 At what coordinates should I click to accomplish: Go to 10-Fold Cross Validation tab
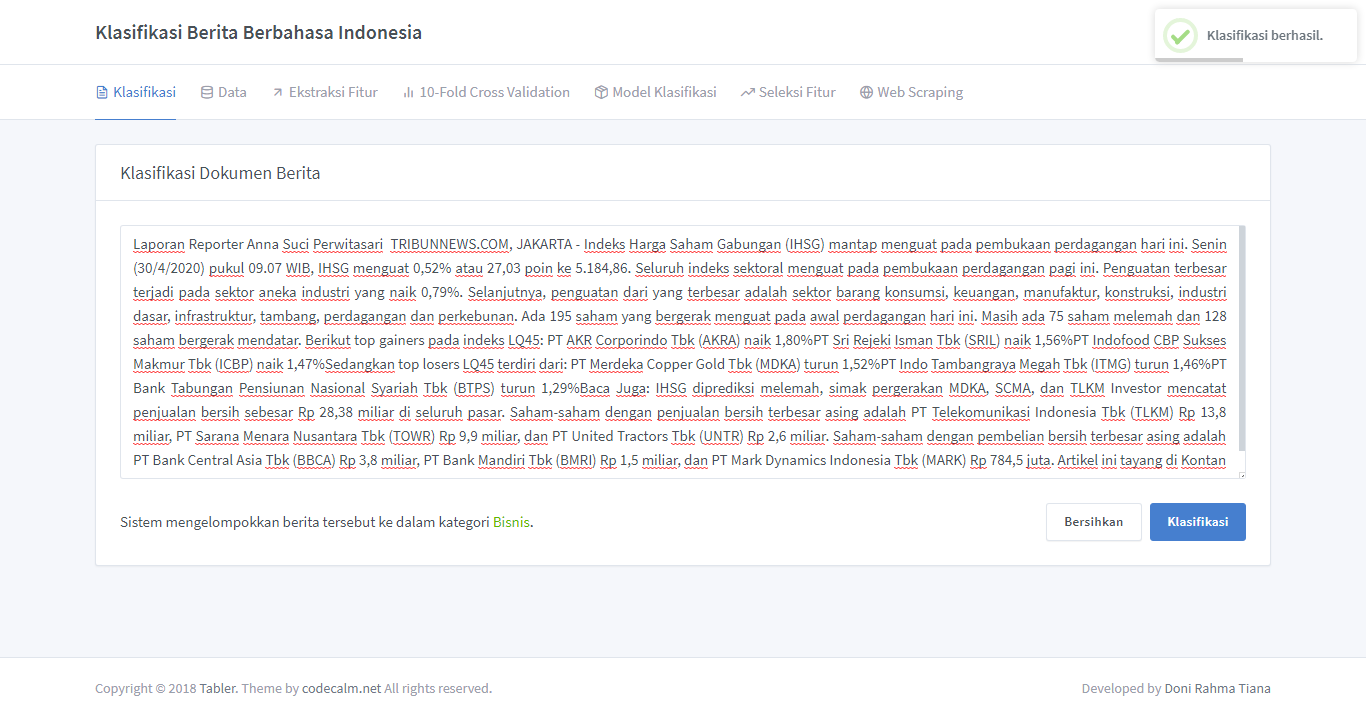tap(486, 92)
